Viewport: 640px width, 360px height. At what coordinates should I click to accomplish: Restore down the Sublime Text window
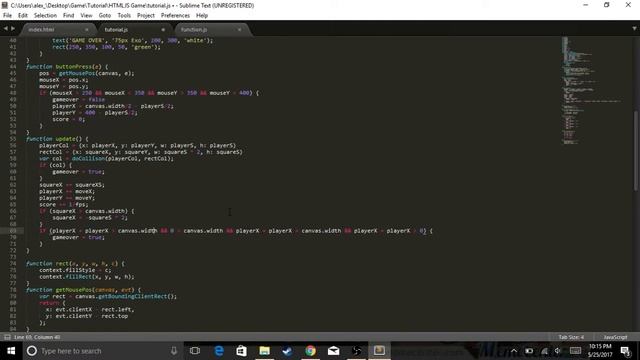pyautogui.click(x=607, y=5)
